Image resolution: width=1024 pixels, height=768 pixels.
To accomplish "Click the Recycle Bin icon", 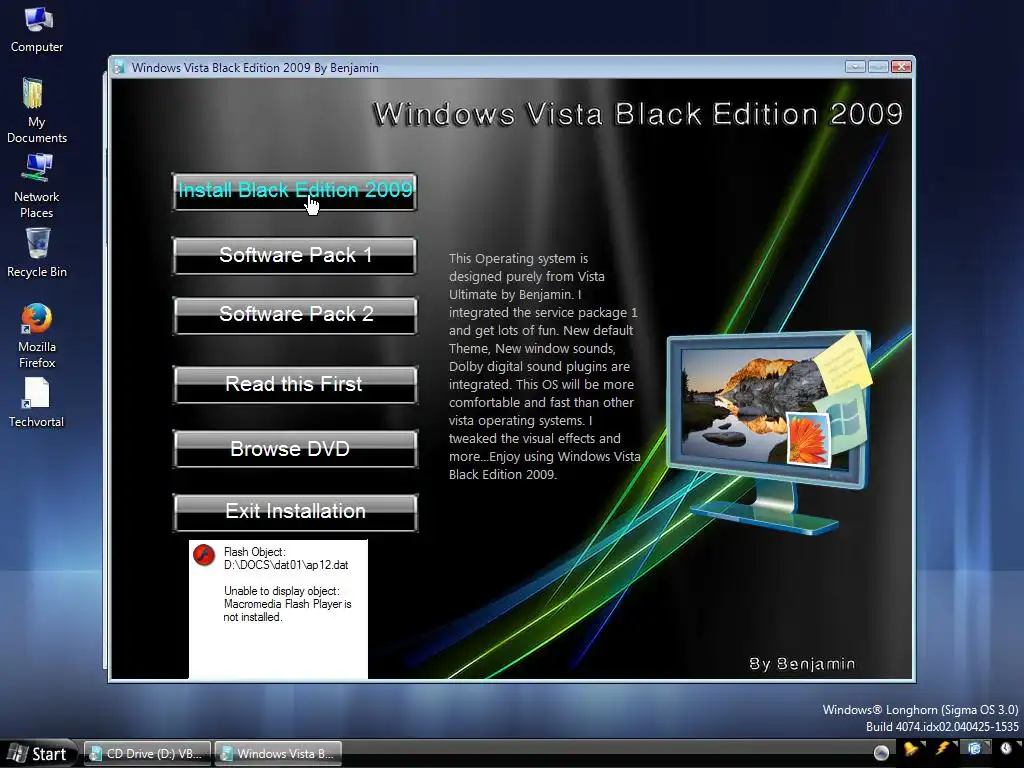I will pos(37,253).
